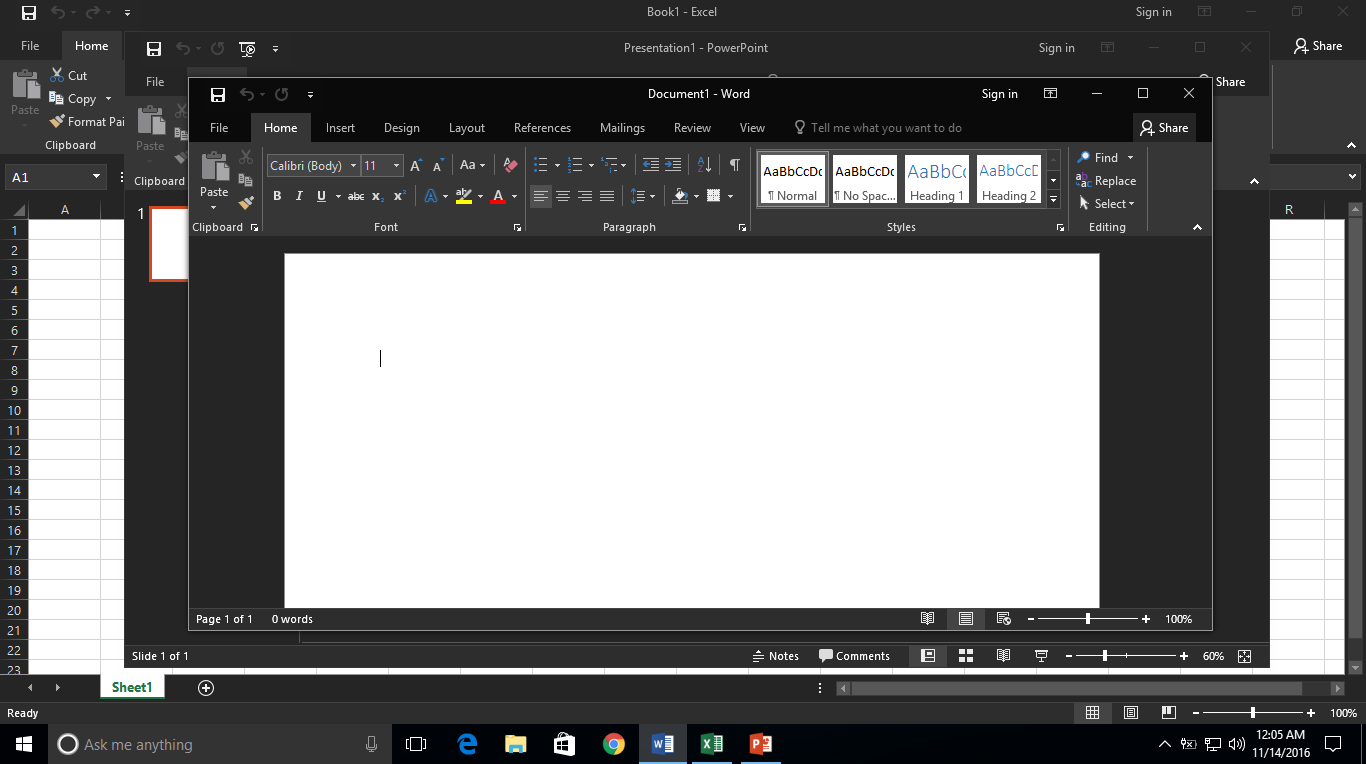Start PowerPoint Slide Show from status bar
The width and height of the screenshot is (1366, 764).
click(x=1041, y=656)
